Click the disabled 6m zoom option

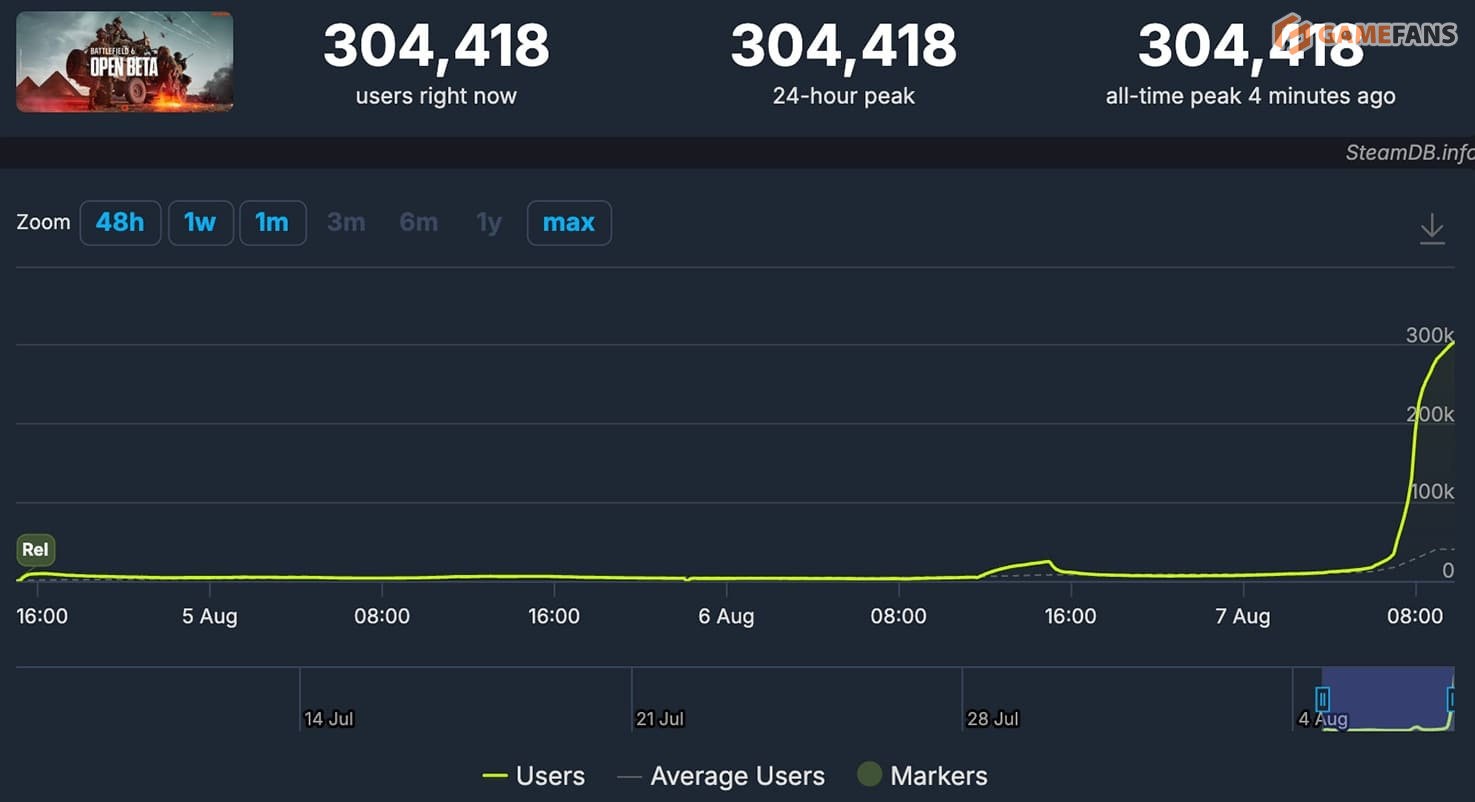419,222
